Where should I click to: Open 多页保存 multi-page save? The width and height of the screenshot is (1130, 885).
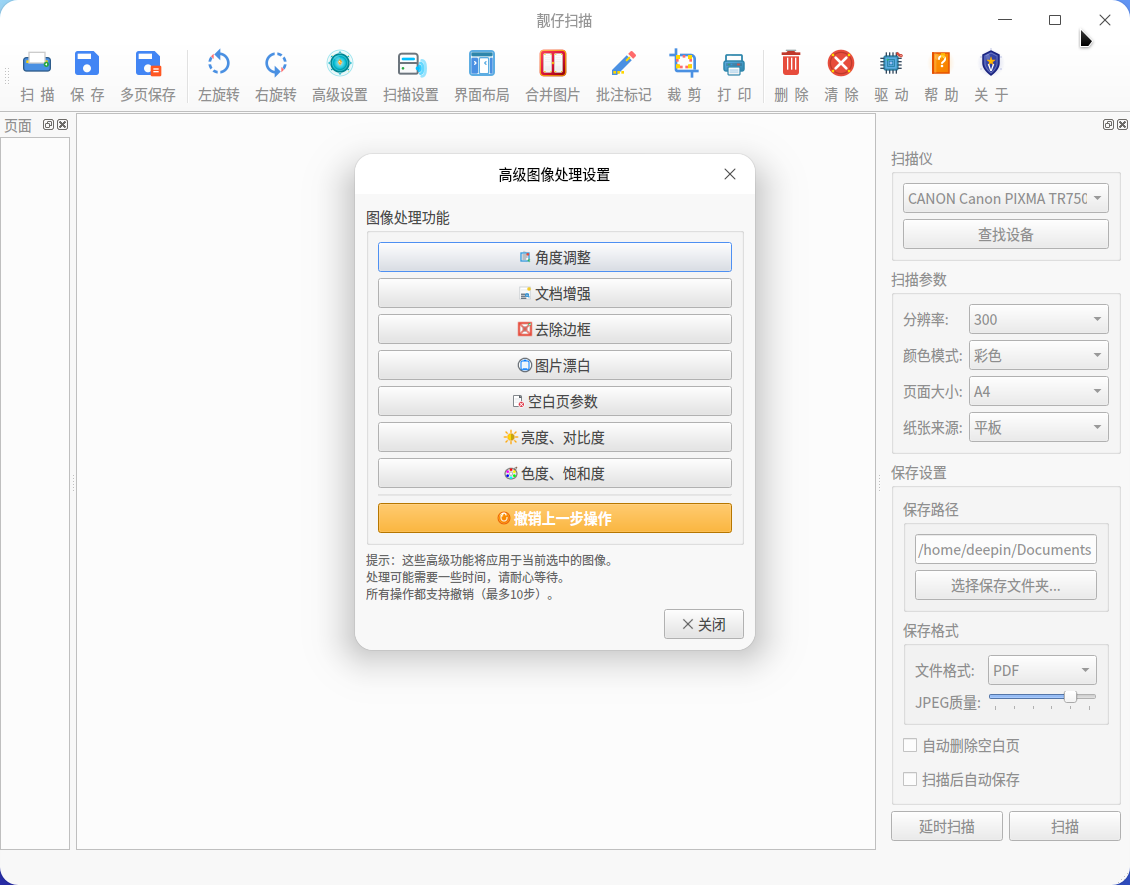(x=148, y=63)
